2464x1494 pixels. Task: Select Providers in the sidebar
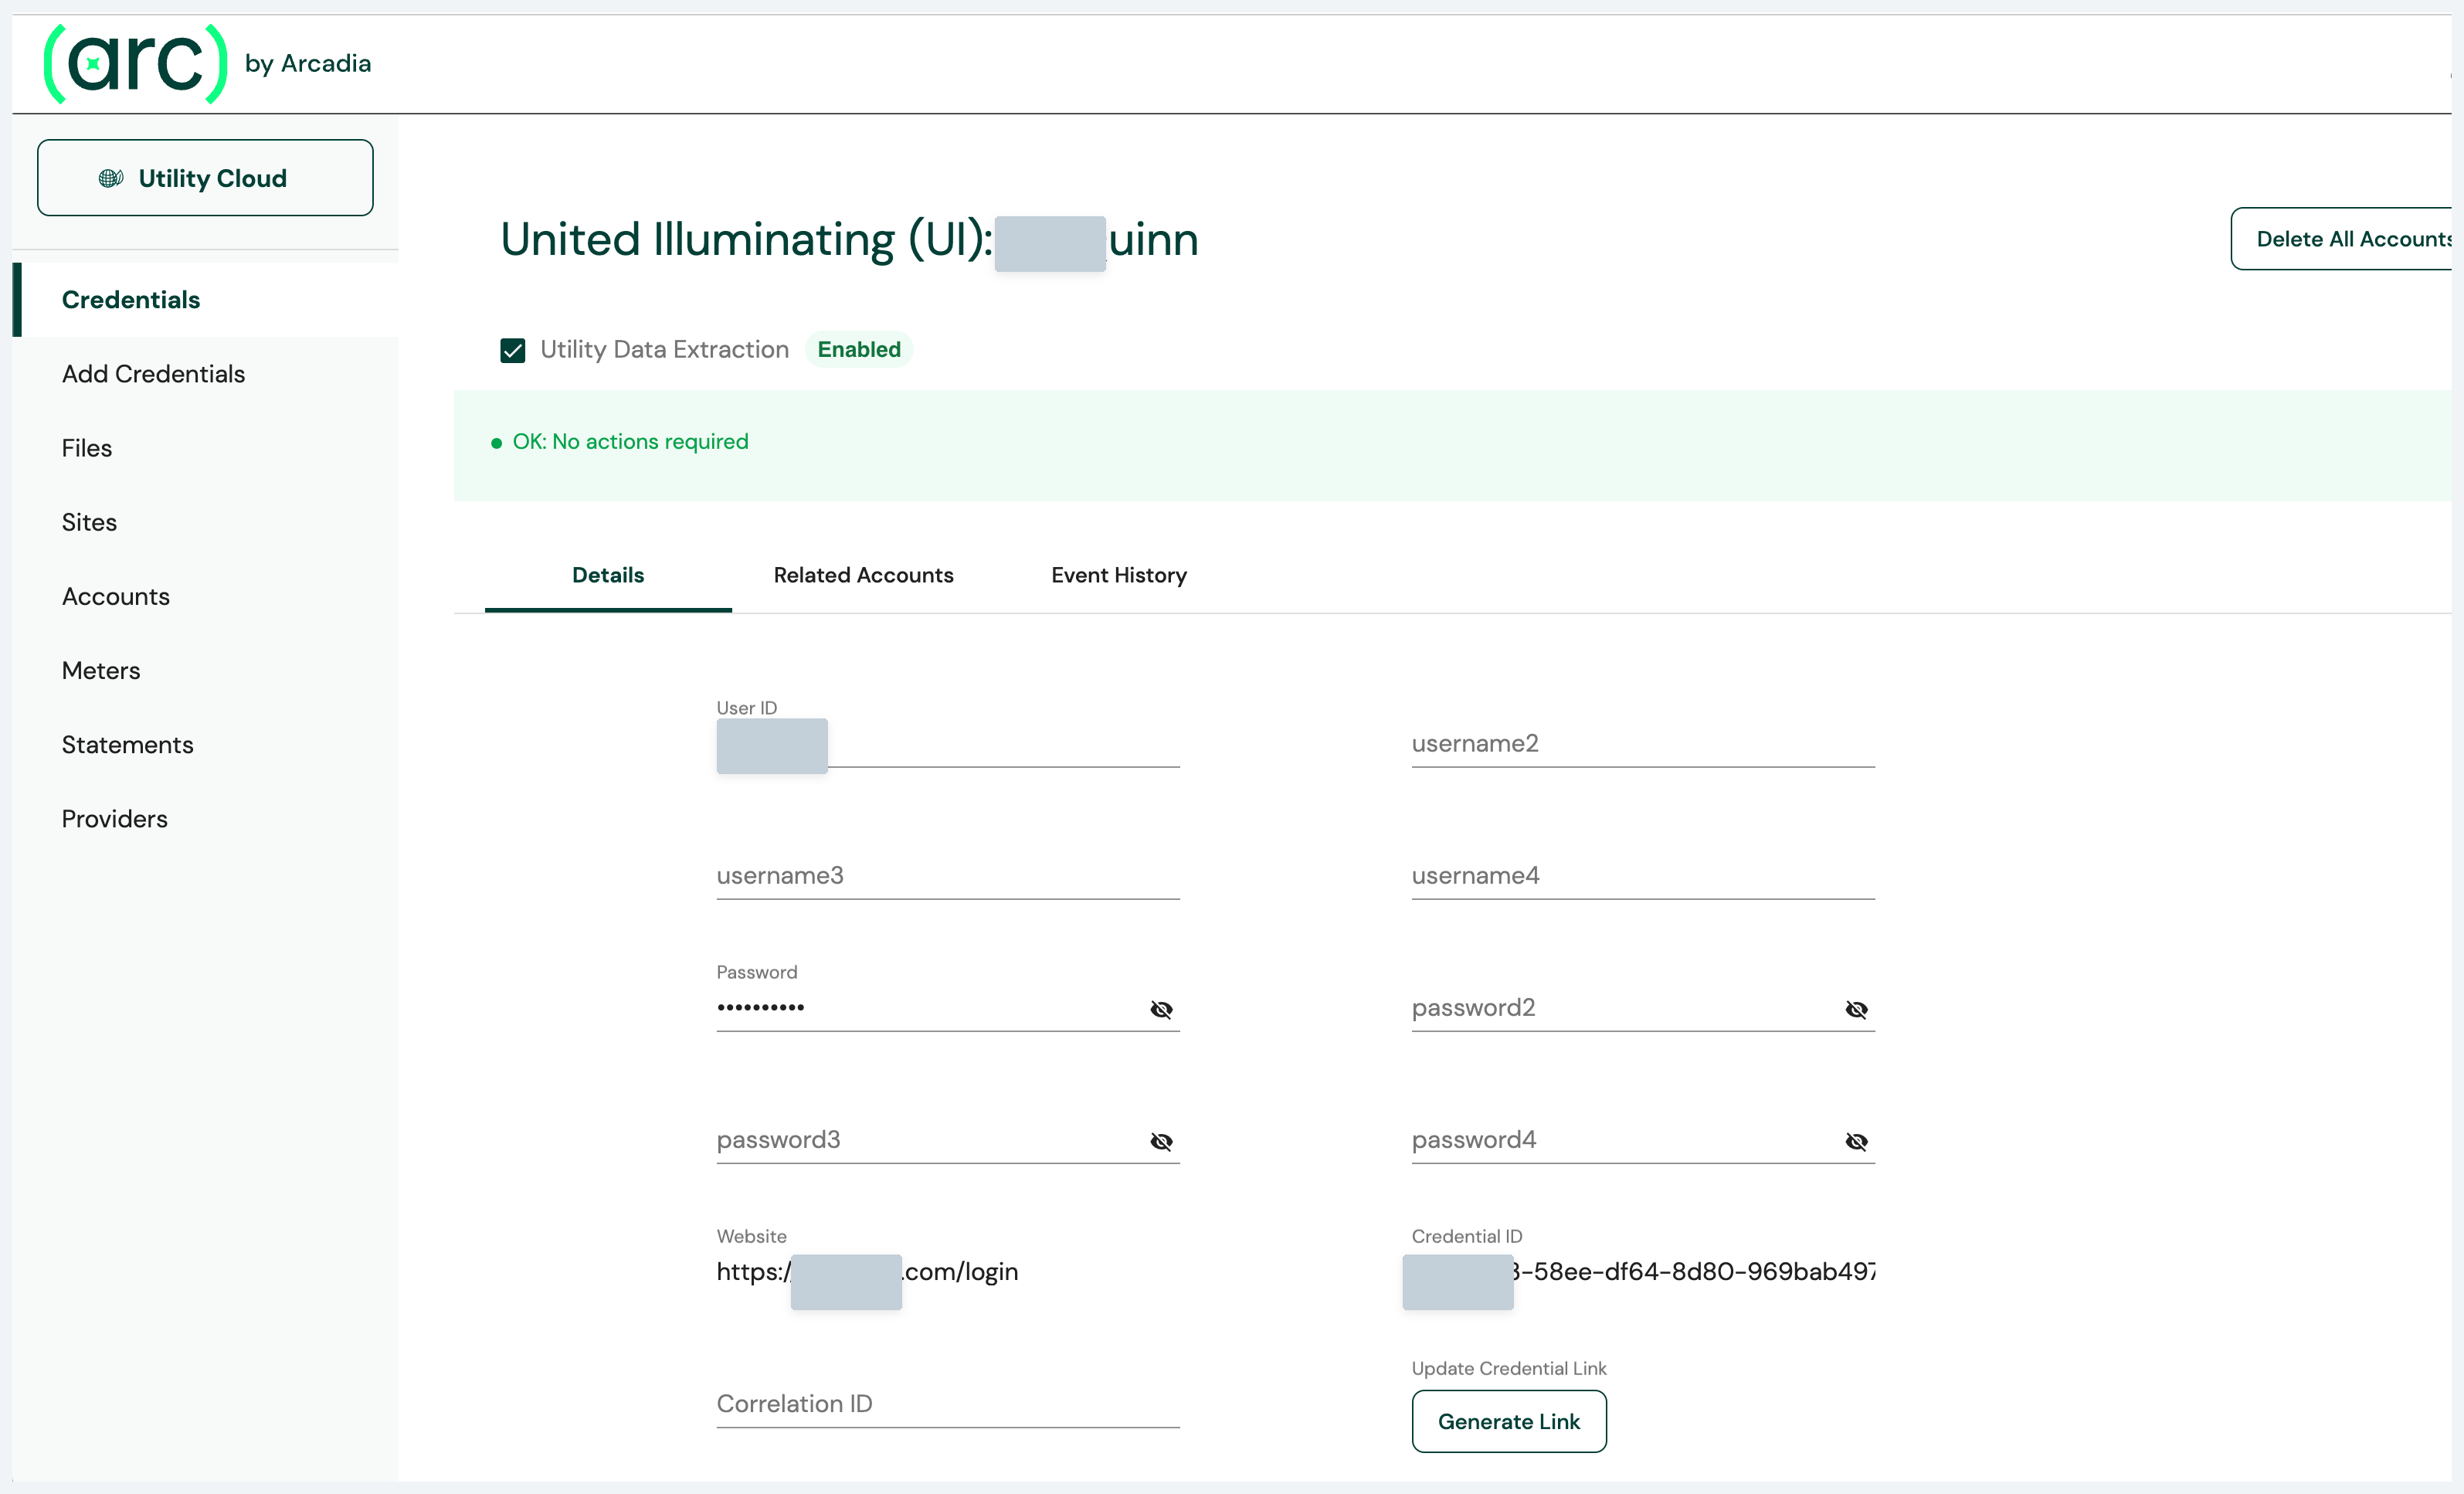114,819
